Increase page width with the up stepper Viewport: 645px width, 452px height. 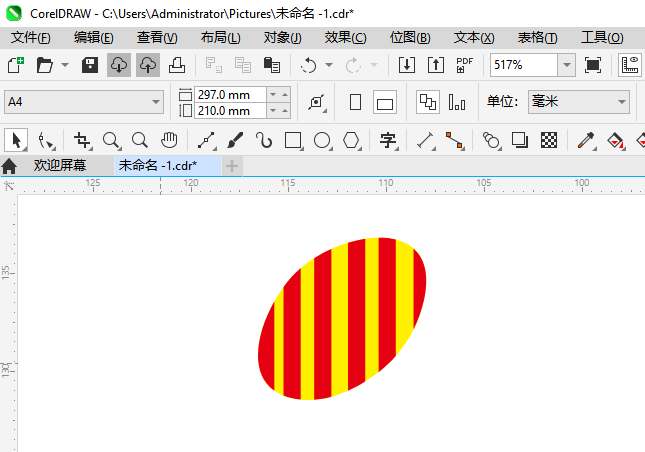[285, 95]
